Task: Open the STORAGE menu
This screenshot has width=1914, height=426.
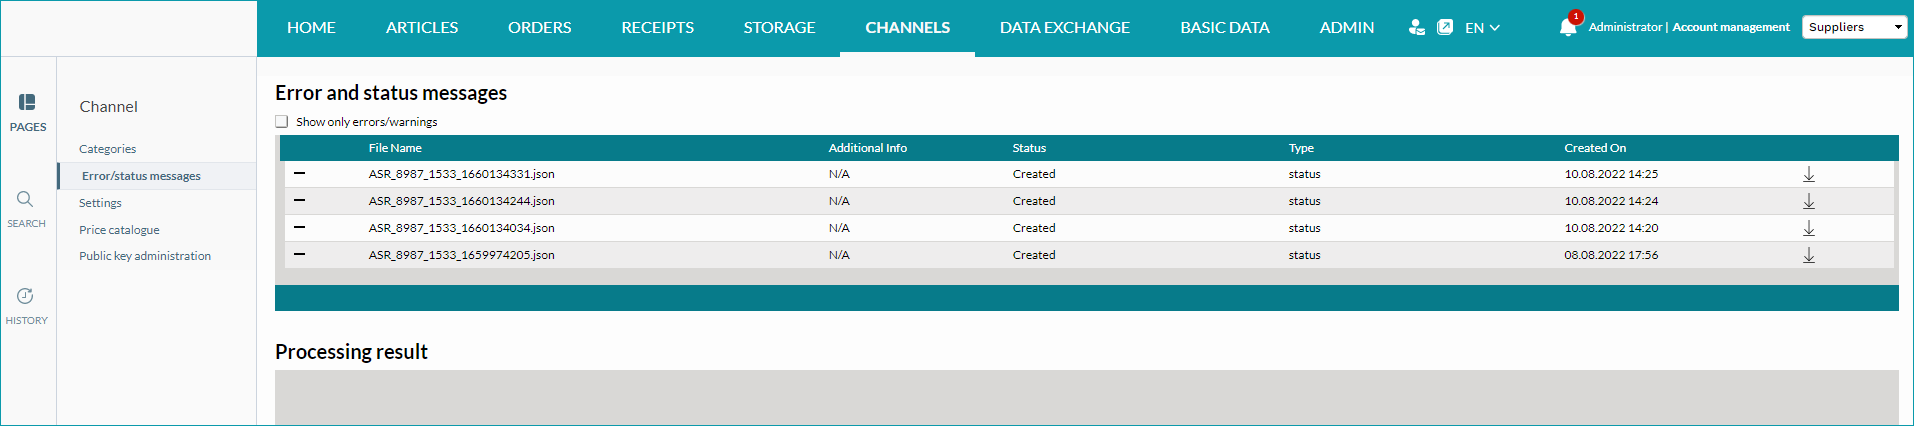Action: pyautogui.click(x=779, y=28)
